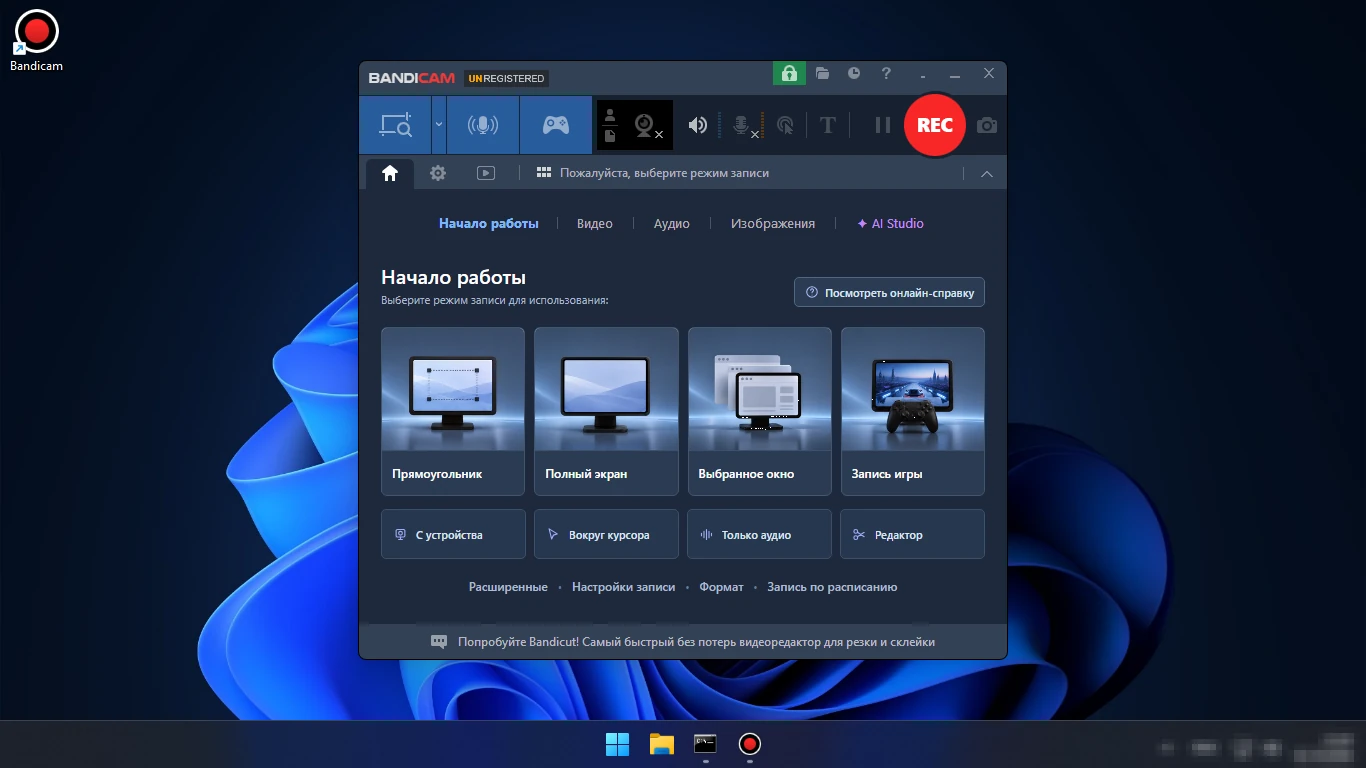Click the Вокруг курсора button

(606, 534)
